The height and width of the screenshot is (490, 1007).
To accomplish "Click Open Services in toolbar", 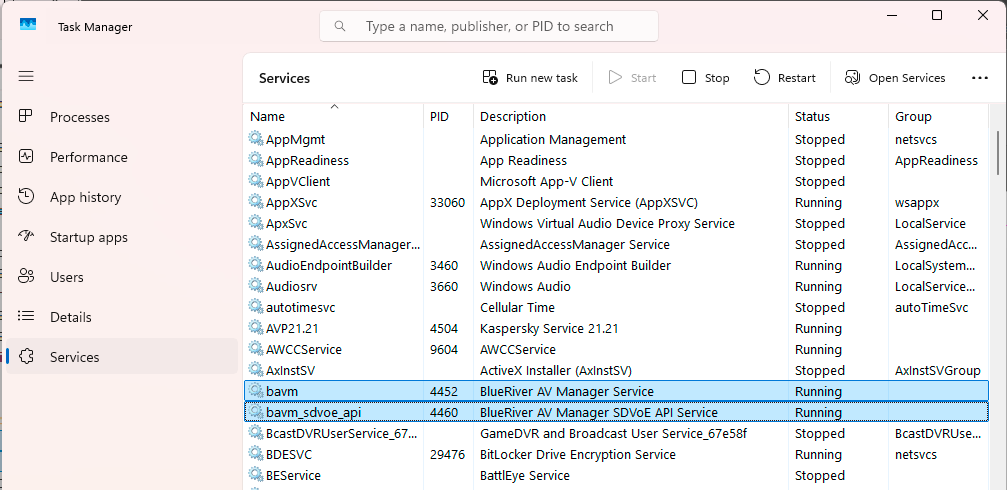I will point(895,78).
